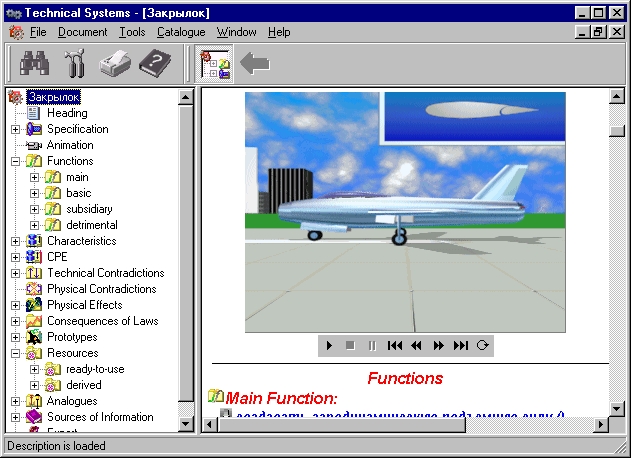The image size is (631, 458).
Task: Expand the Characteristics tree node
Action: tap(17, 241)
